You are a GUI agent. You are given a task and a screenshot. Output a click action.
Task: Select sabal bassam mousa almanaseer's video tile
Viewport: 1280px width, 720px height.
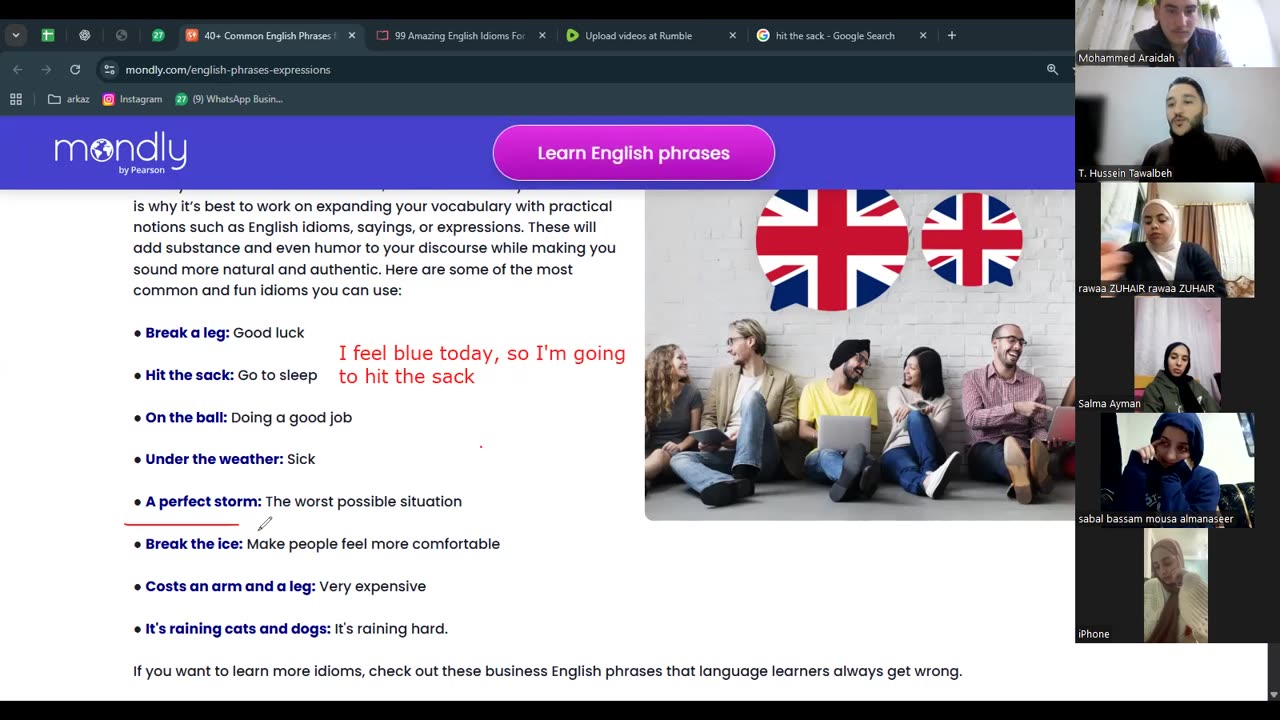[1177, 470]
